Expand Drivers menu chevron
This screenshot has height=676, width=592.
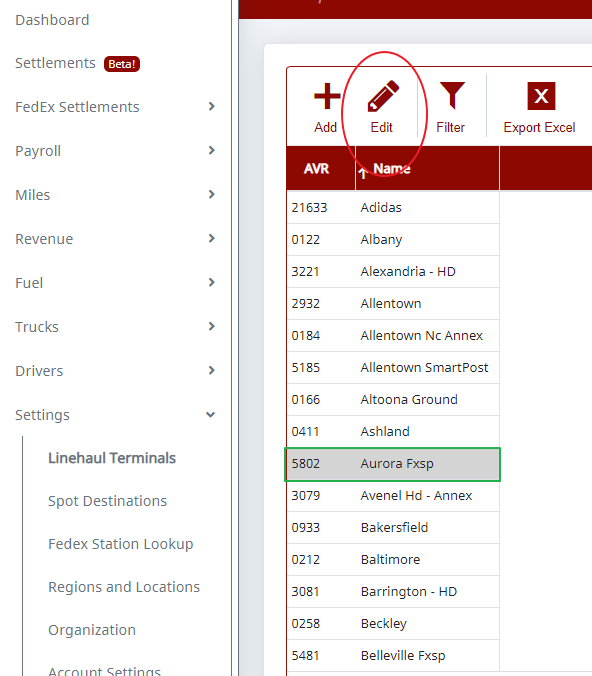coord(211,370)
